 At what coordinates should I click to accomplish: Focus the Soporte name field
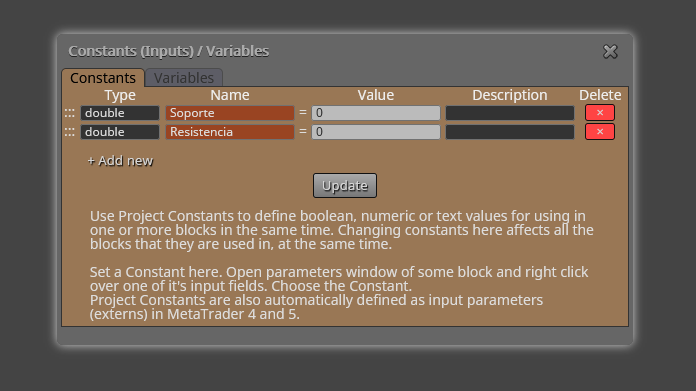(230, 113)
